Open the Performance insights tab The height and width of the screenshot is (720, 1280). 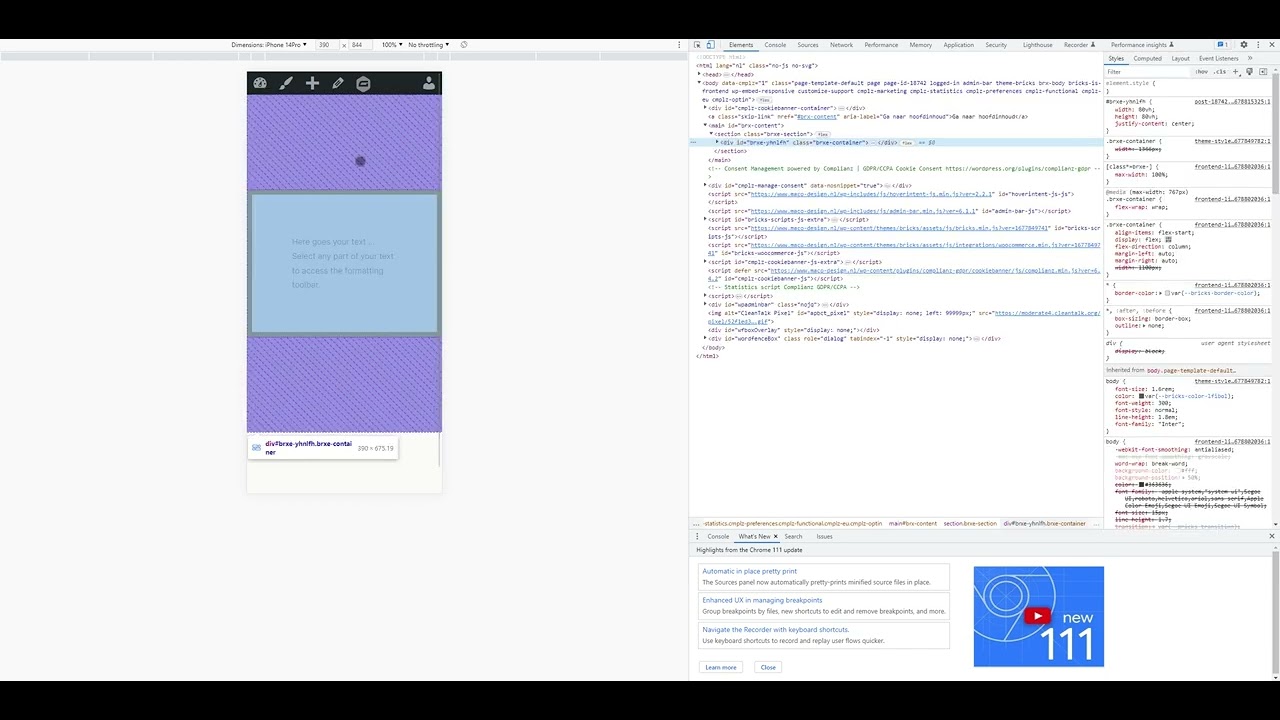(x=1145, y=45)
